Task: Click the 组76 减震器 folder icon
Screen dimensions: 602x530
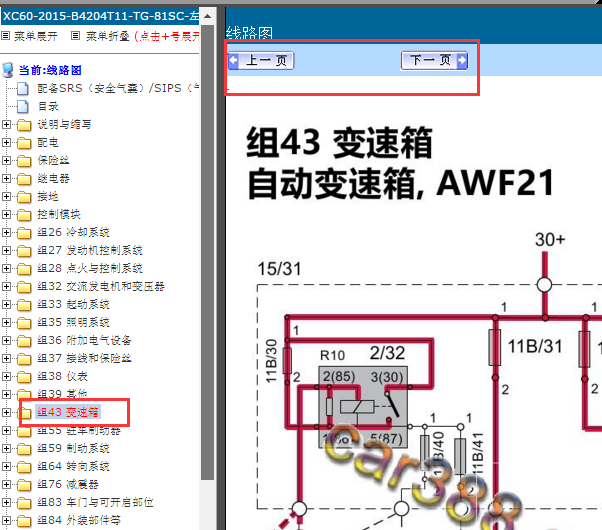Action: coord(24,485)
